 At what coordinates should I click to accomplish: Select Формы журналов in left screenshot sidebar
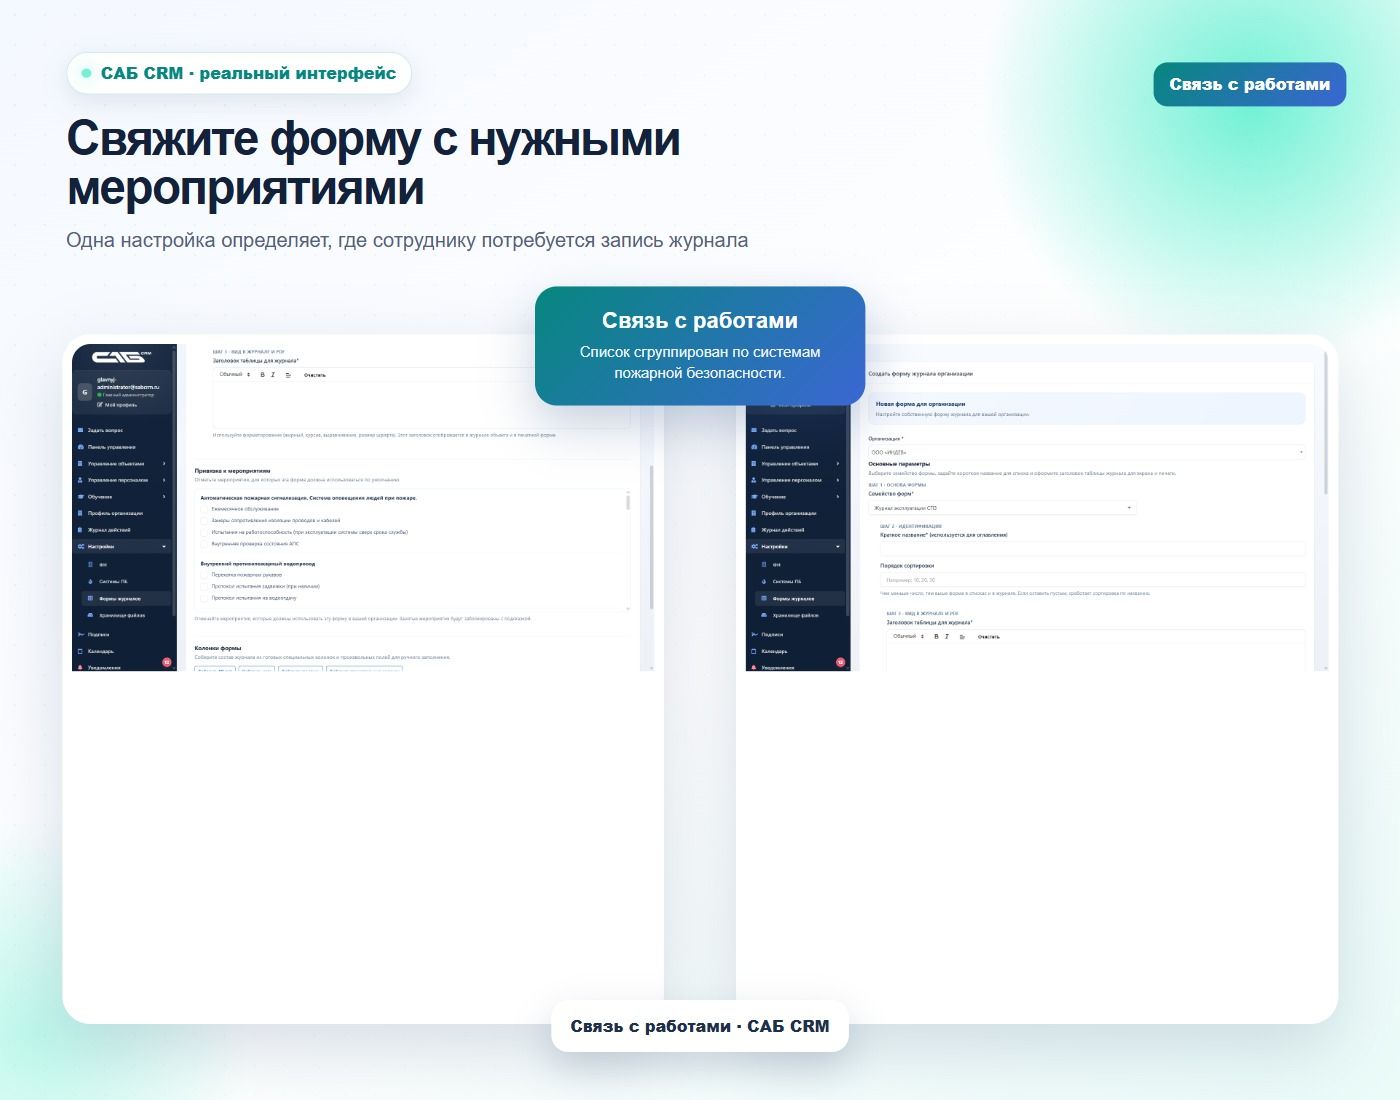click(128, 598)
